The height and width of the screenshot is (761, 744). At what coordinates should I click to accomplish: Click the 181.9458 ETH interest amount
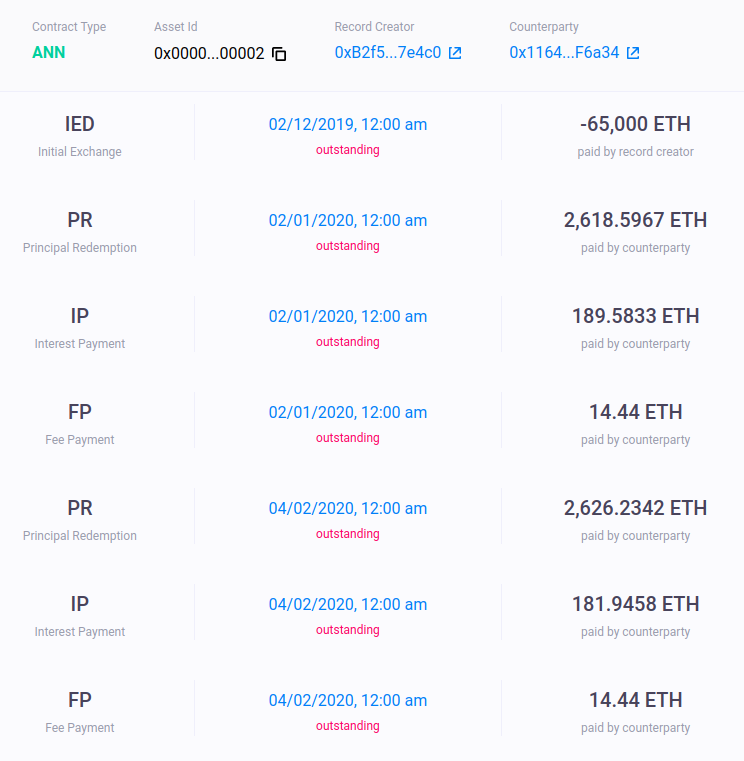pos(635,604)
